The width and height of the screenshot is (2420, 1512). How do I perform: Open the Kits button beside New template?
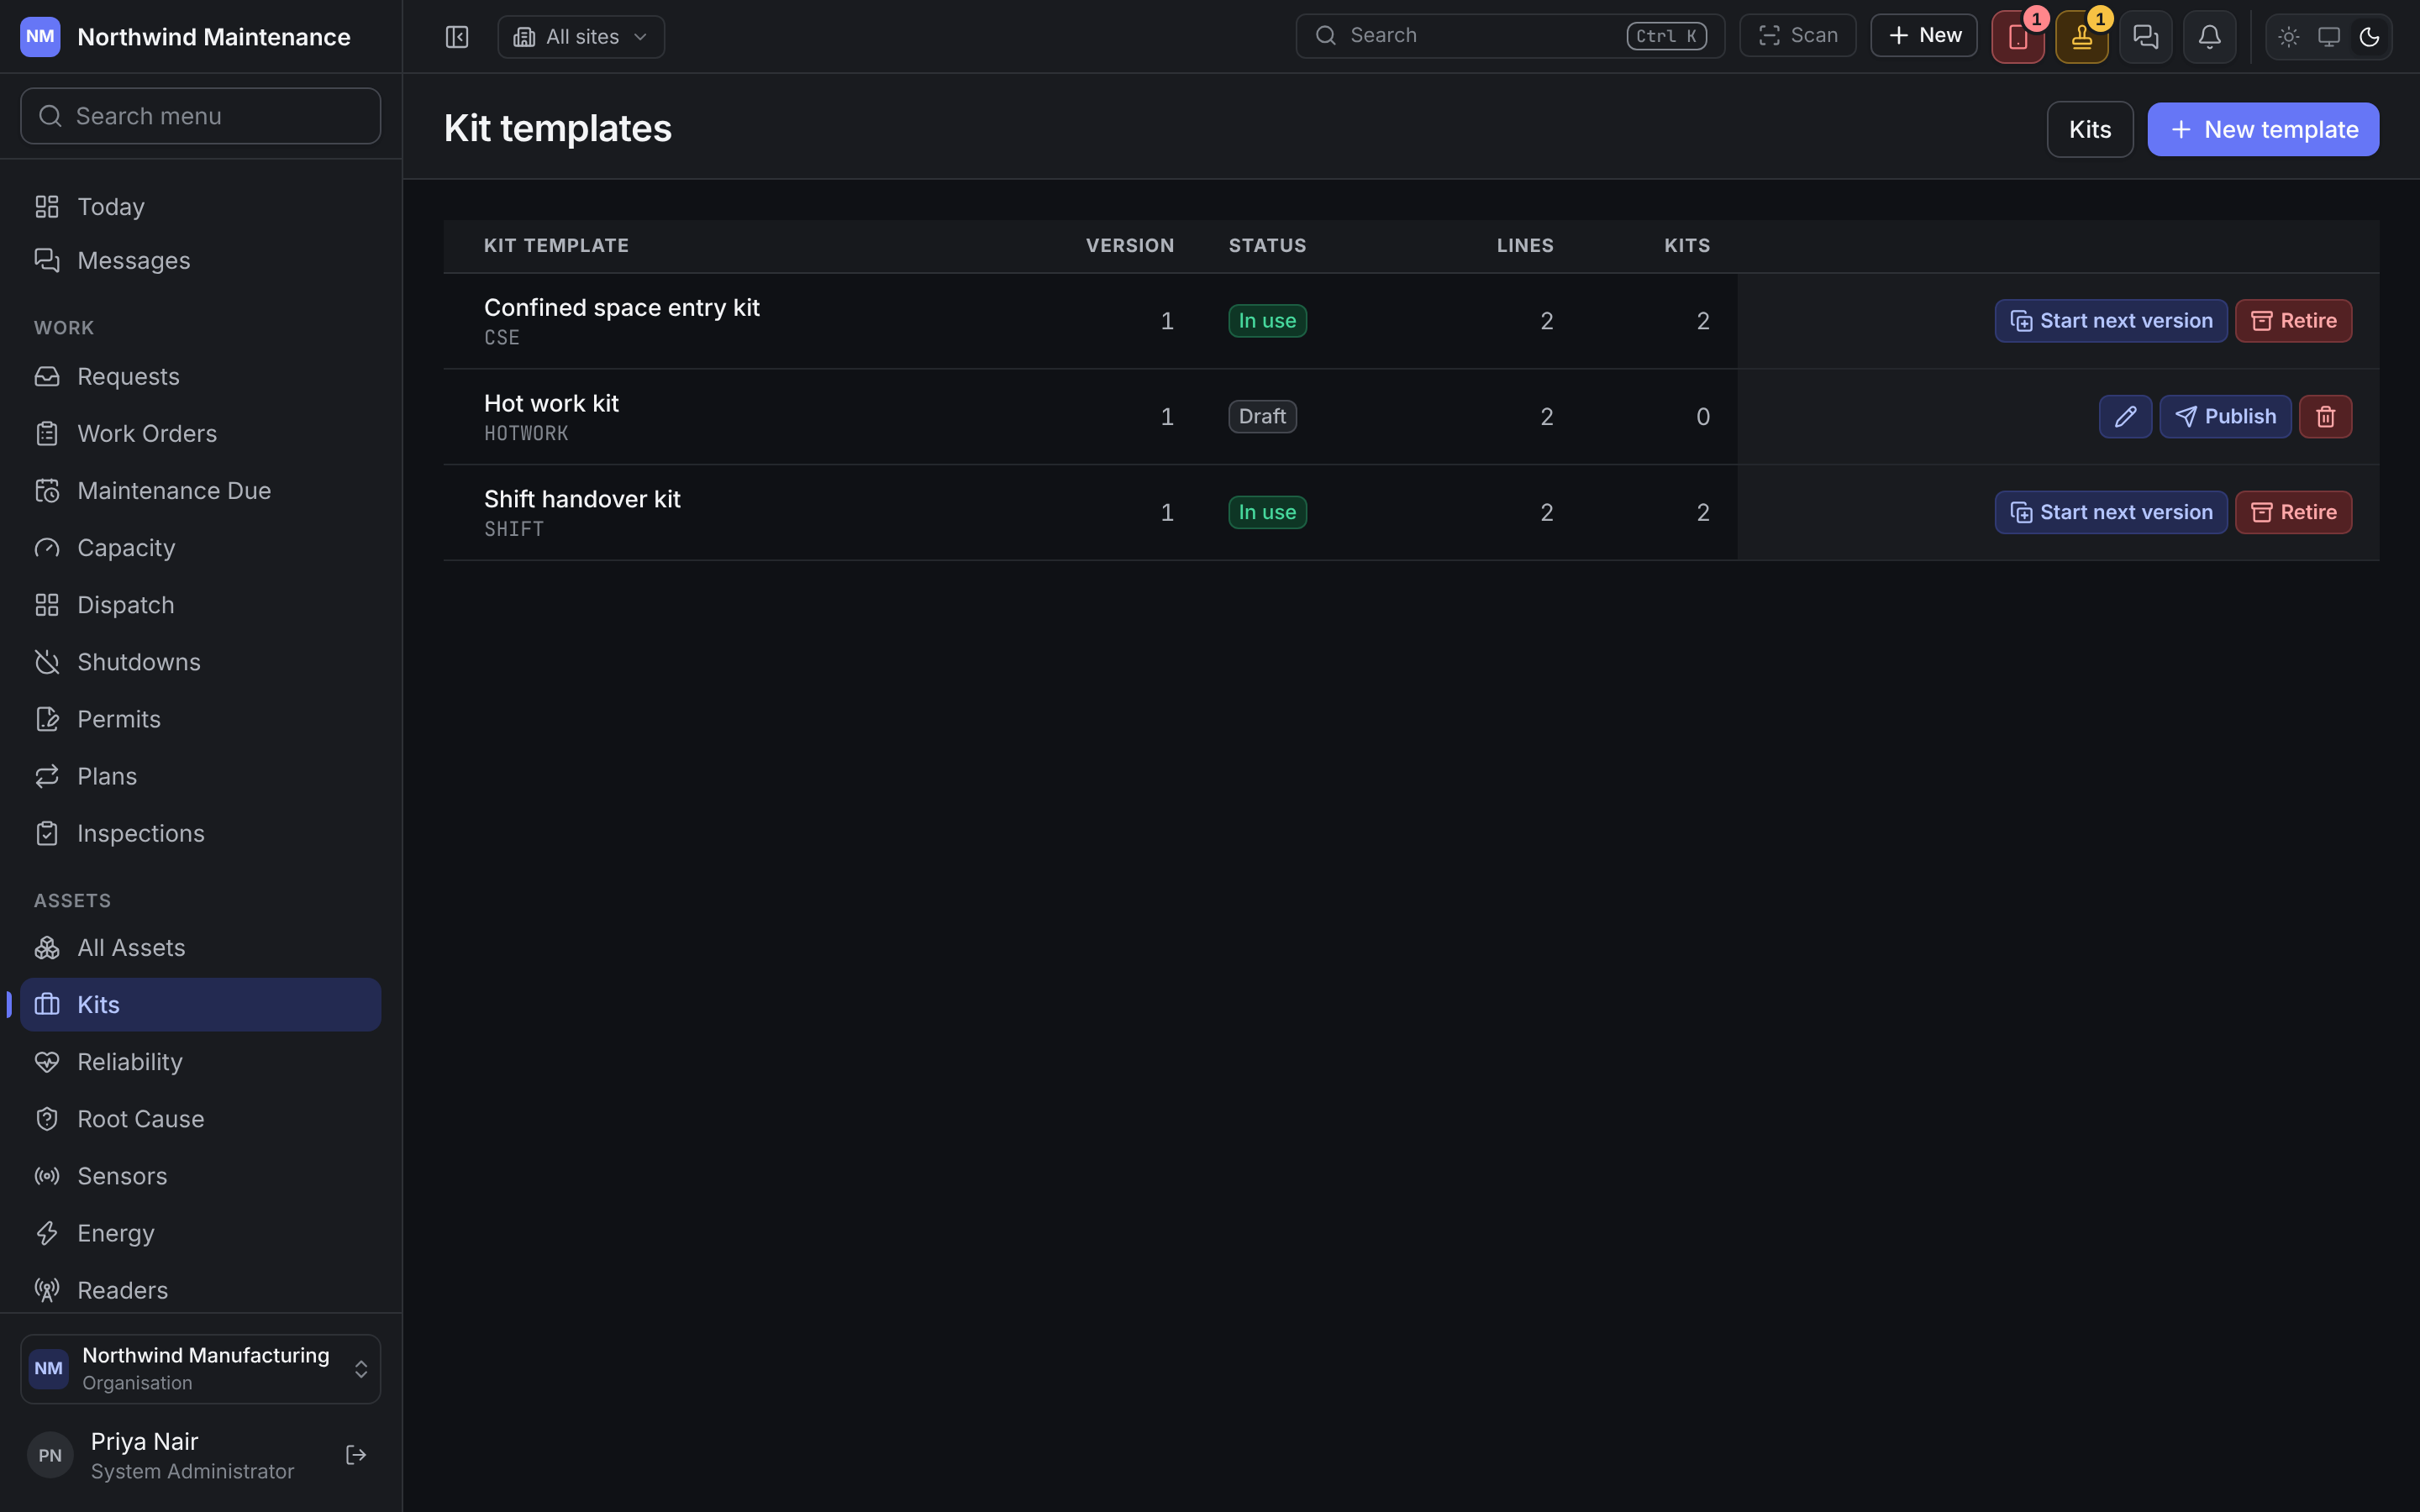[x=2090, y=129]
